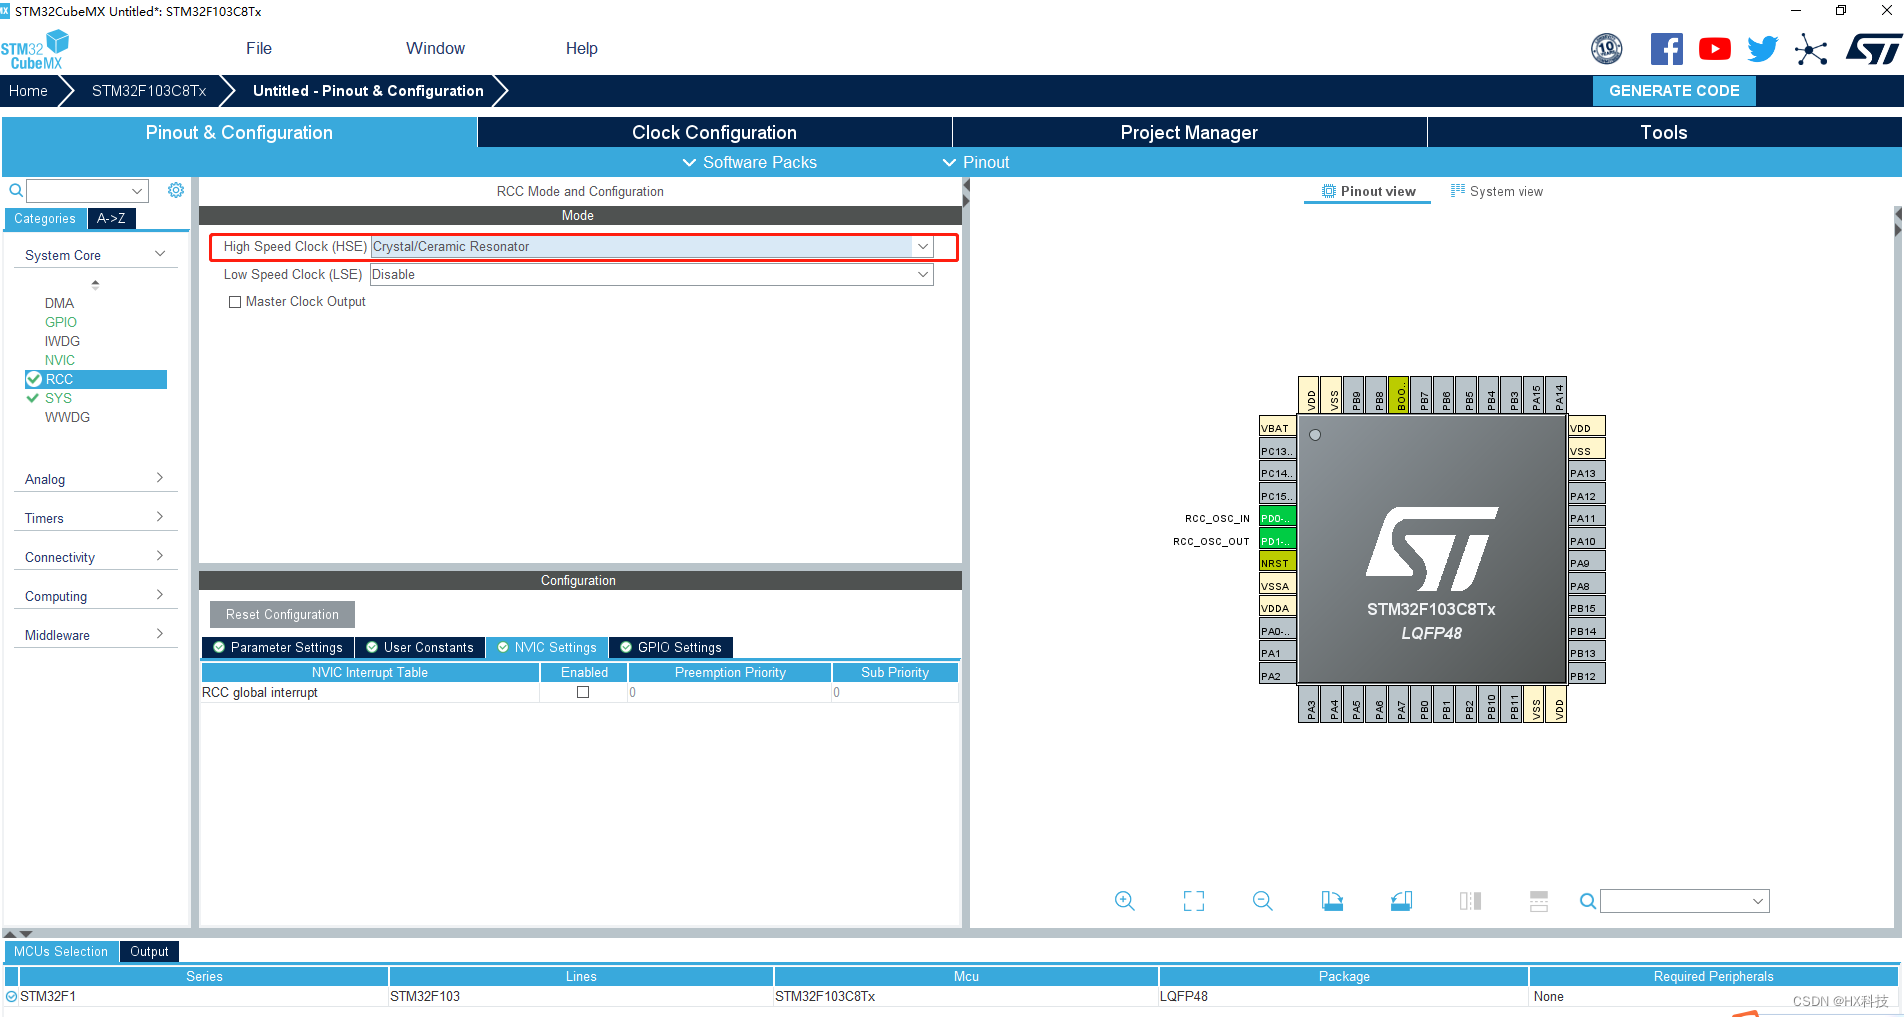The height and width of the screenshot is (1017, 1904).
Task: Open the Software Packs menu
Action: (x=749, y=162)
